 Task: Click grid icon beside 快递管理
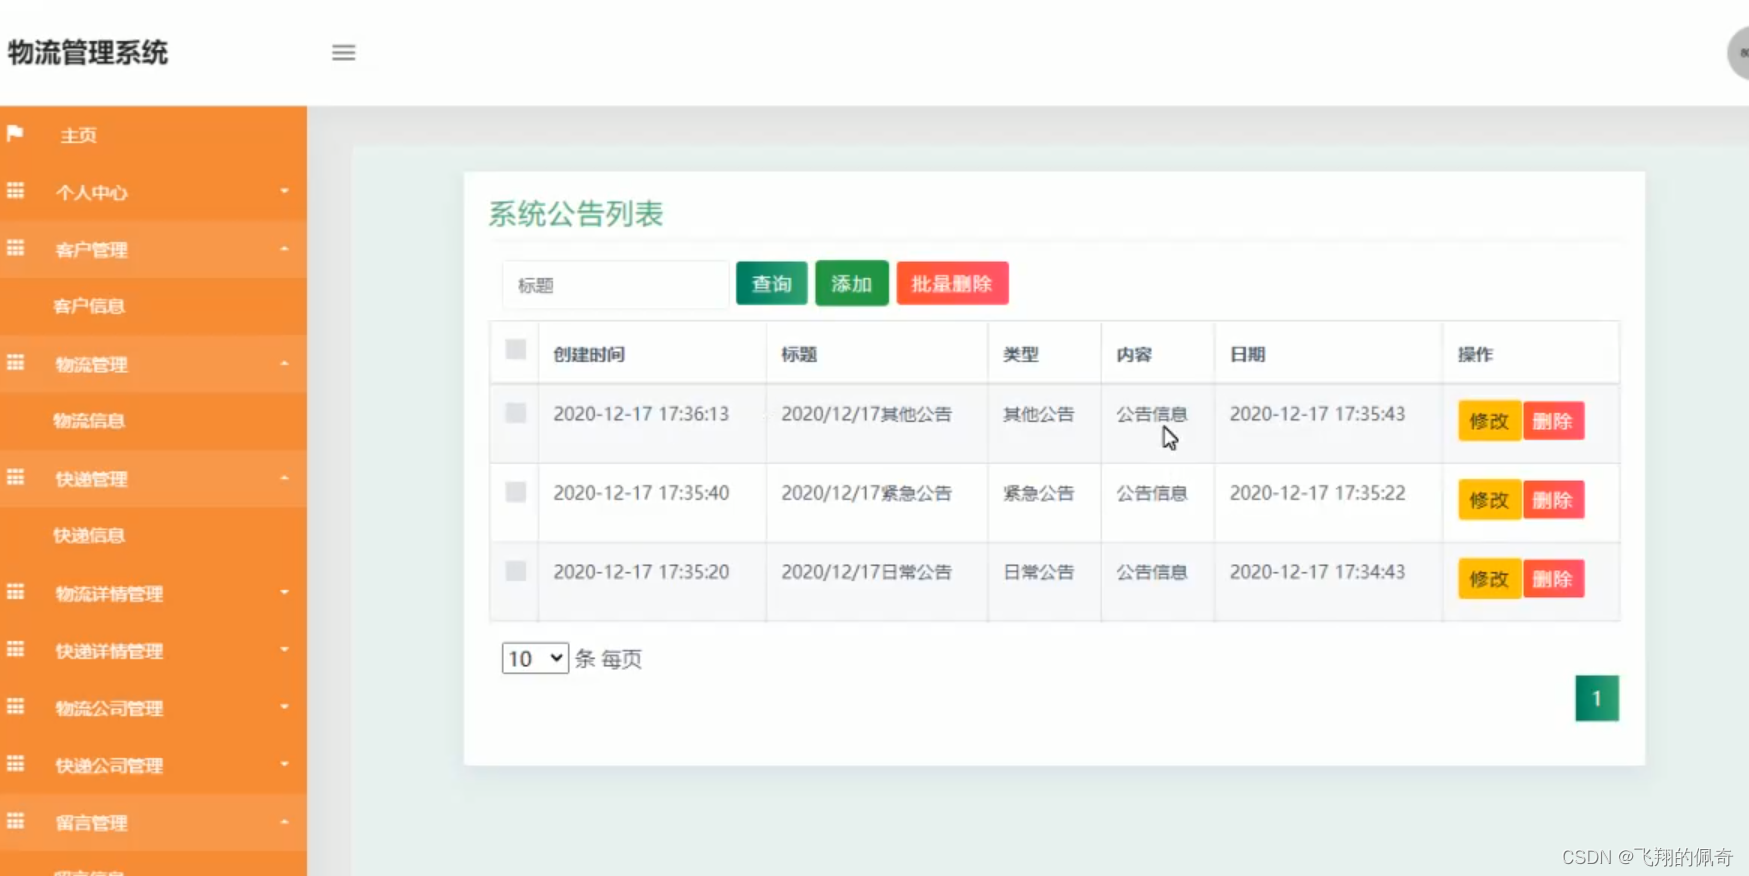(15, 477)
